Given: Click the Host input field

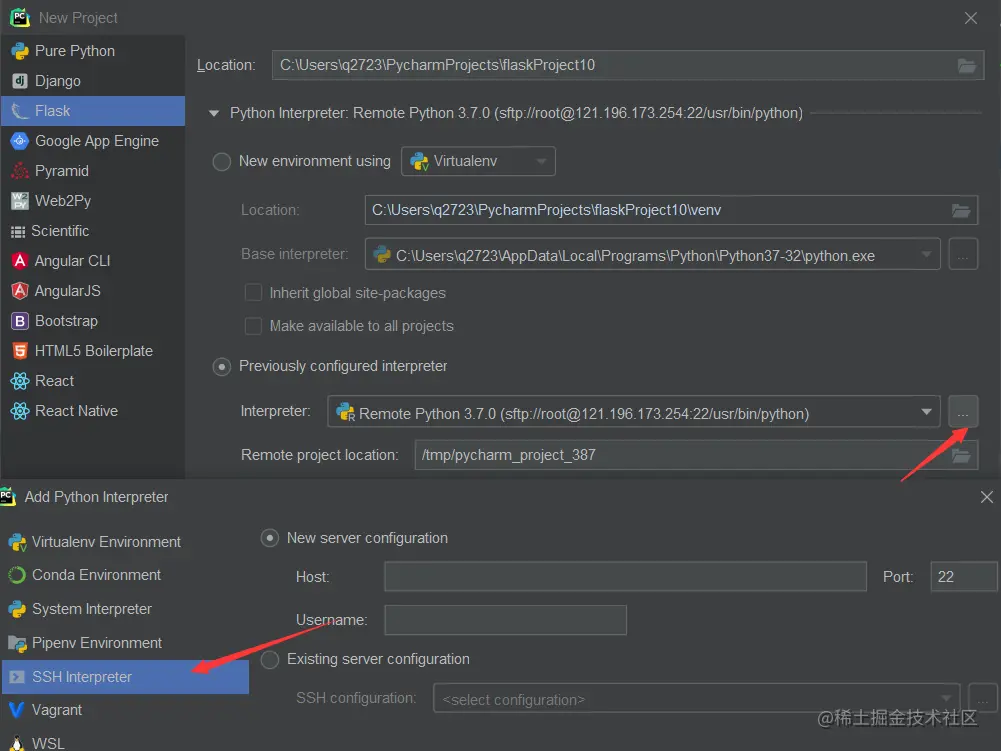Looking at the screenshot, I should [x=625, y=577].
